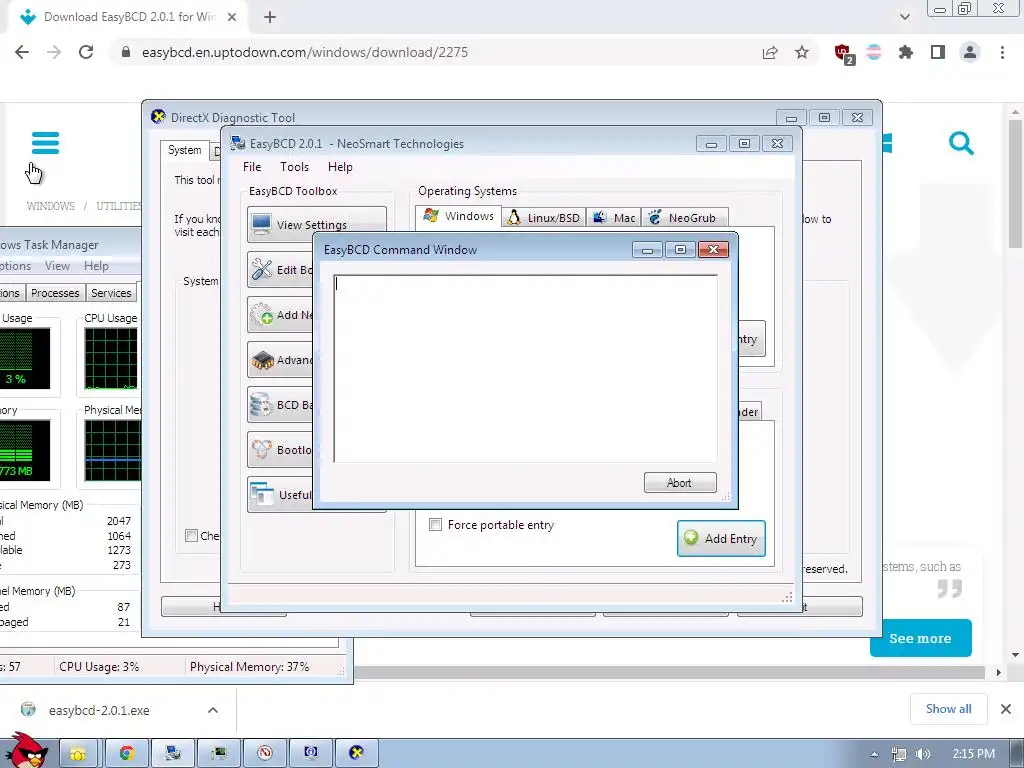Click the address bar URL
Image resolution: width=1024 pixels, height=768 pixels.
(x=305, y=52)
